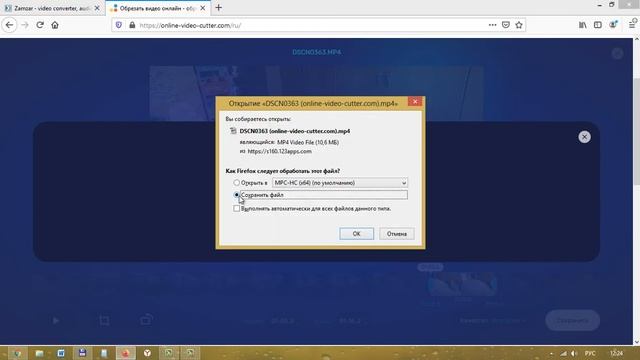Close the online video cutter tab

click(202, 8)
